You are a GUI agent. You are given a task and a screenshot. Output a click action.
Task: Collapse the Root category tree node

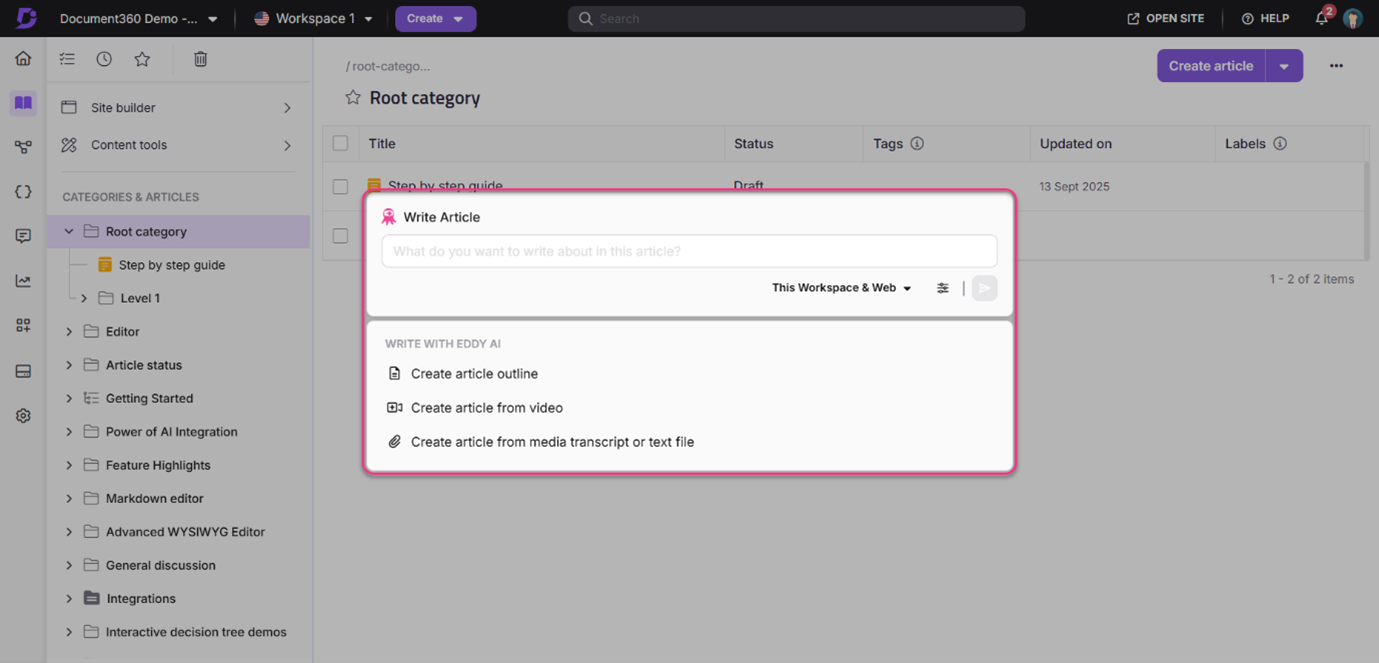pos(69,232)
